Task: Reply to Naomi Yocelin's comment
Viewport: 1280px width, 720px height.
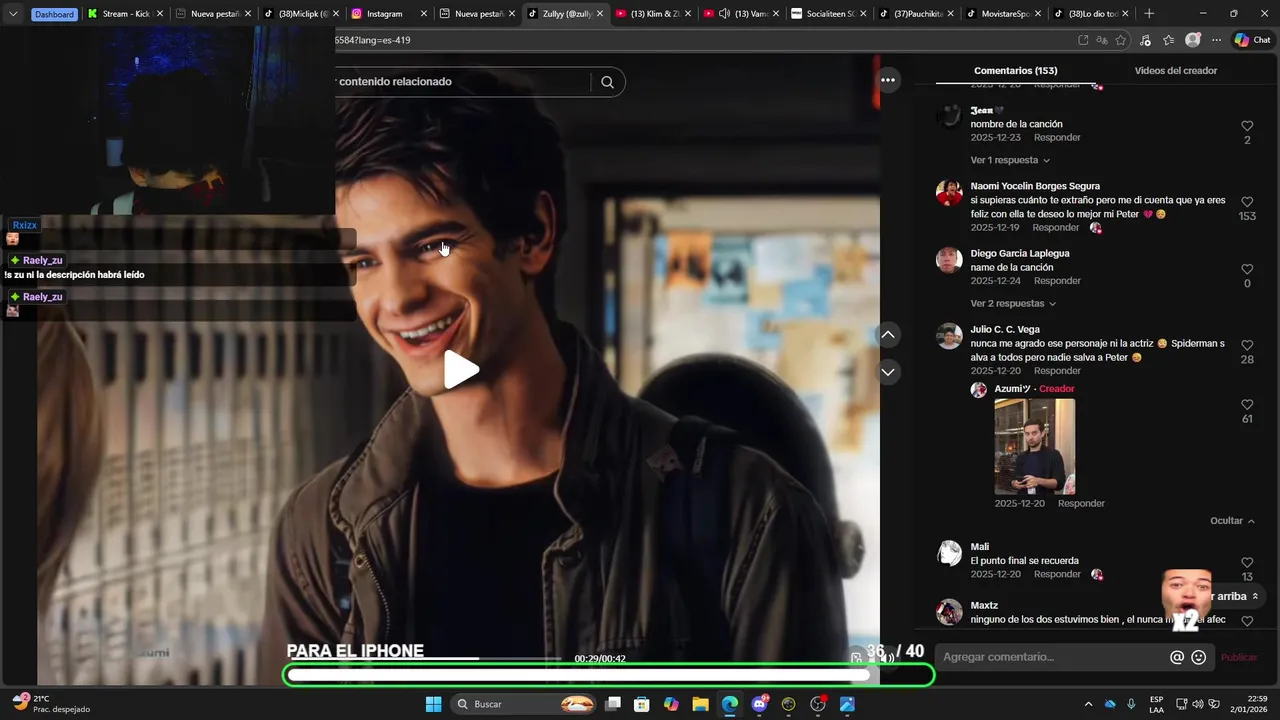Action: click(x=1055, y=228)
